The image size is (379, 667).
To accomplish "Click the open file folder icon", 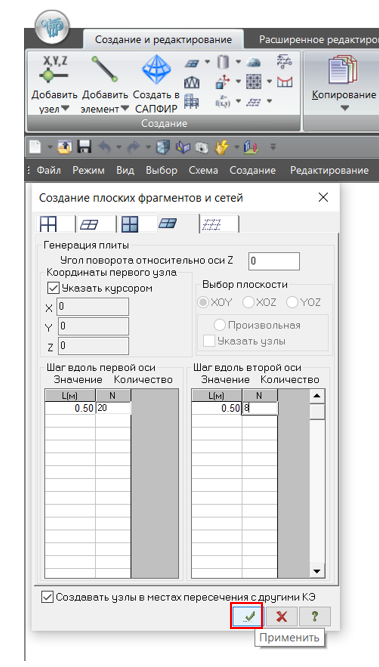I will (65, 147).
